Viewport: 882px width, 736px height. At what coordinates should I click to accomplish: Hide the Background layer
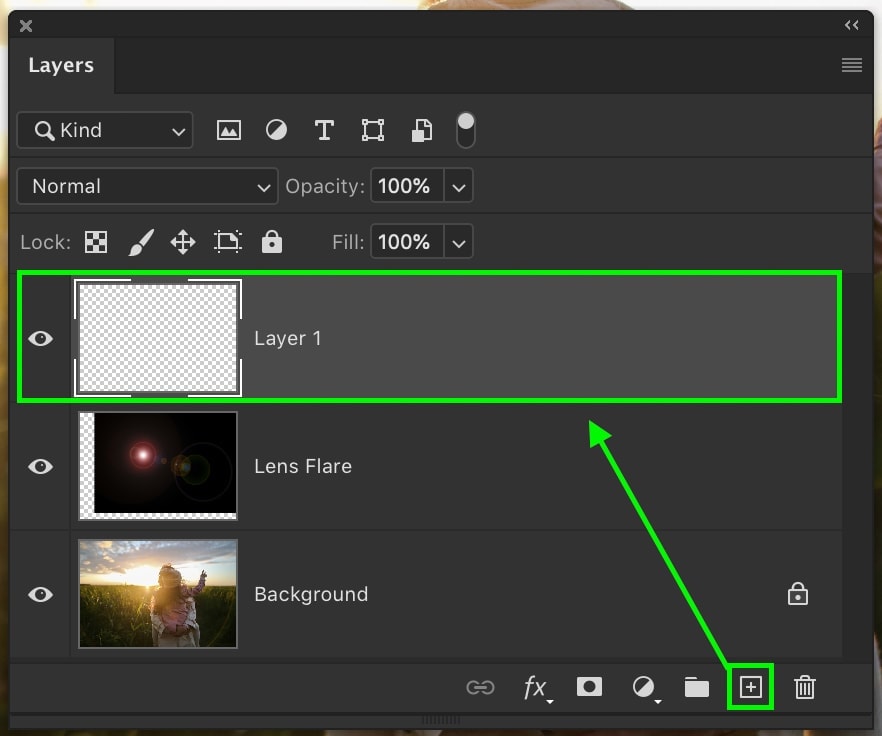[x=40, y=594]
